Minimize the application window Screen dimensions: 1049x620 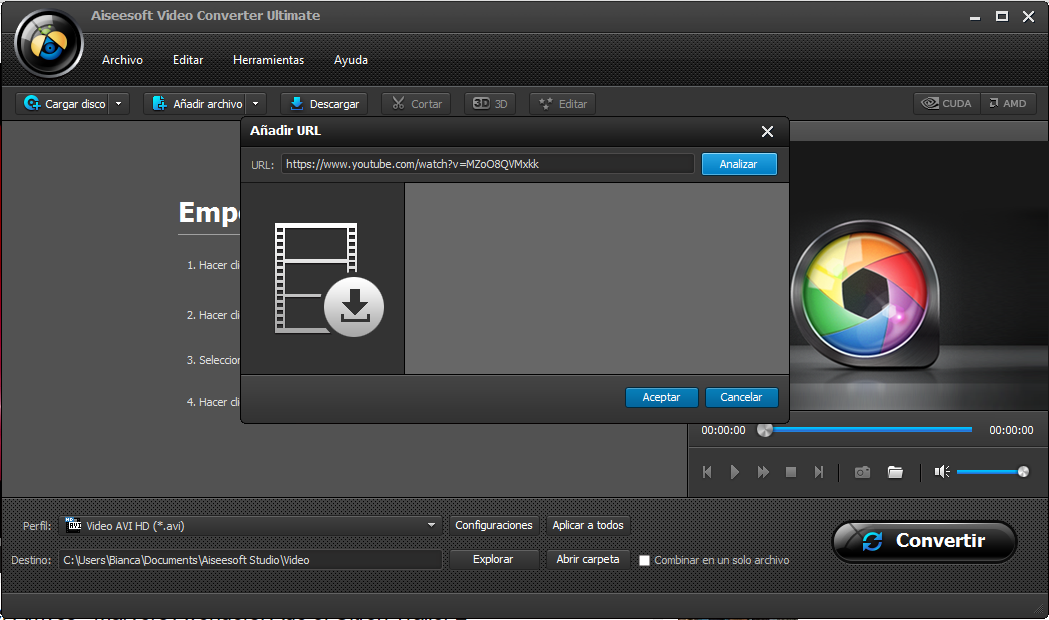[x=975, y=17]
